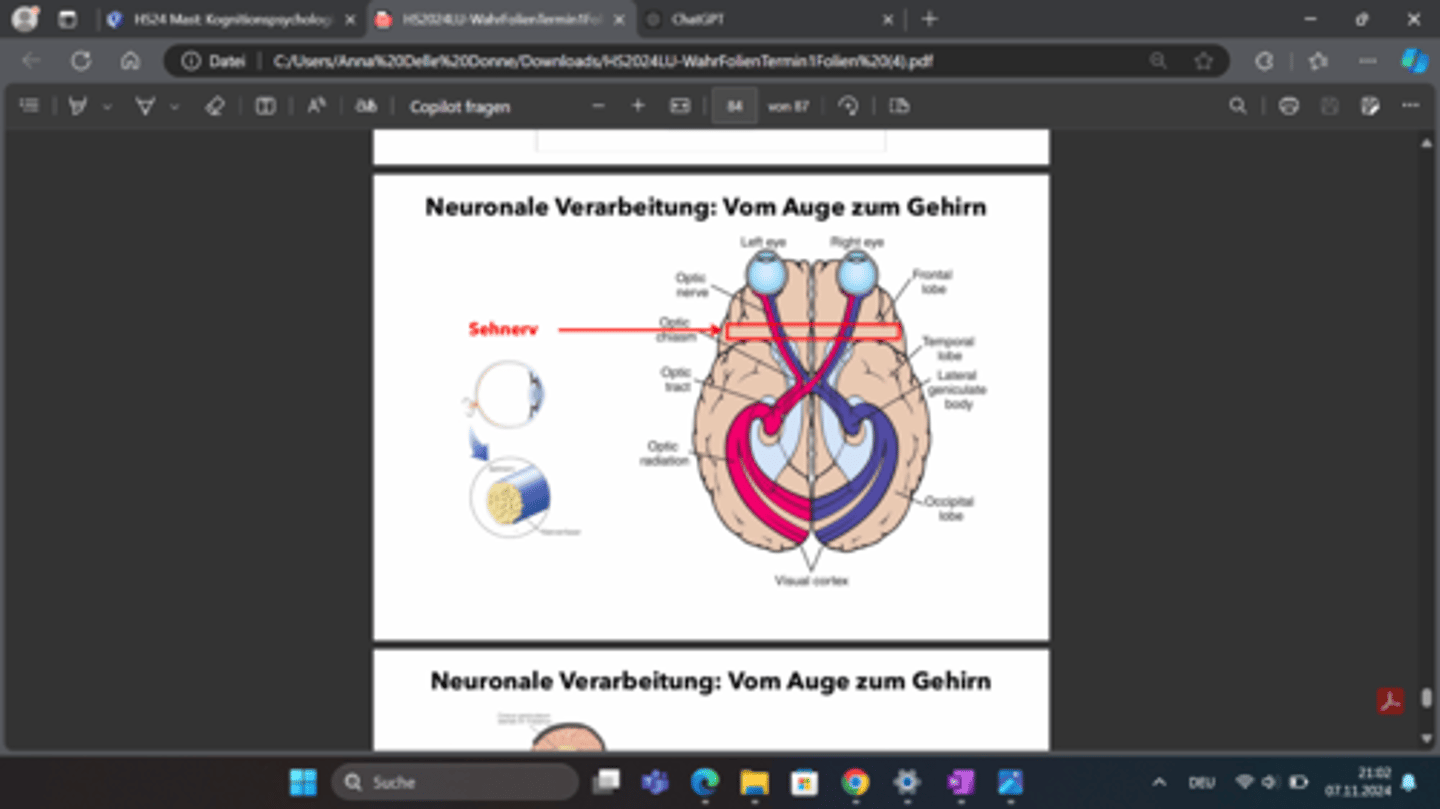Click the address bar with PDF file path
The width and height of the screenshot is (1440, 809).
point(603,61)
